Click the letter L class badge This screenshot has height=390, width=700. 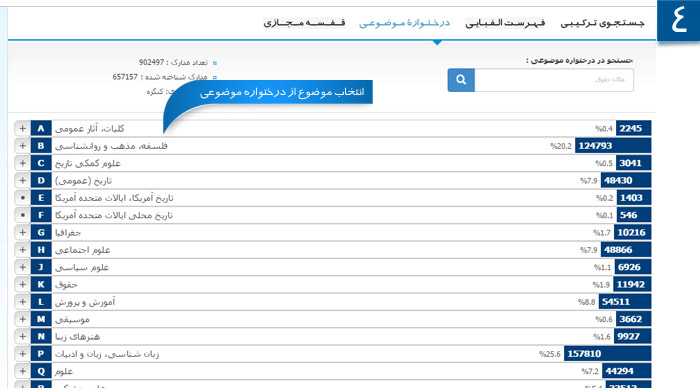click(41, 302)
